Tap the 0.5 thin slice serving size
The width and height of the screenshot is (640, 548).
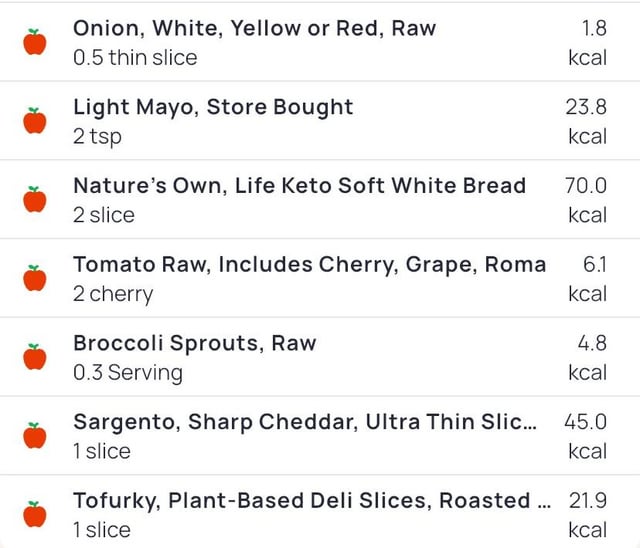click(135, 58)
